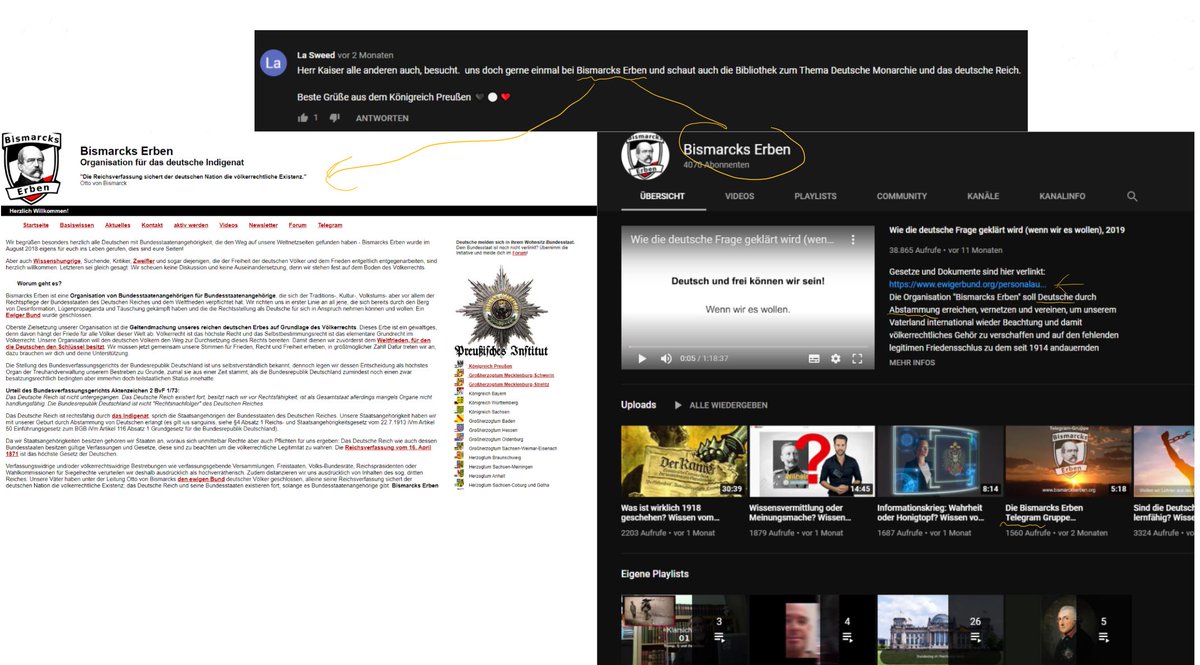
Task: Click 'Herzogtum Anhalt' in state list
Action: pyautogui.click(x=487, y=475)
